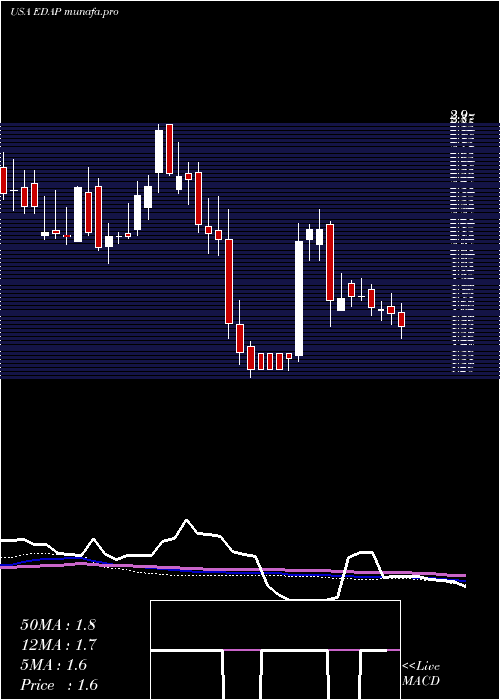Click the '50MA : 1.8' label
Viewport: 500px width, 700px height.
click(58, 625)
